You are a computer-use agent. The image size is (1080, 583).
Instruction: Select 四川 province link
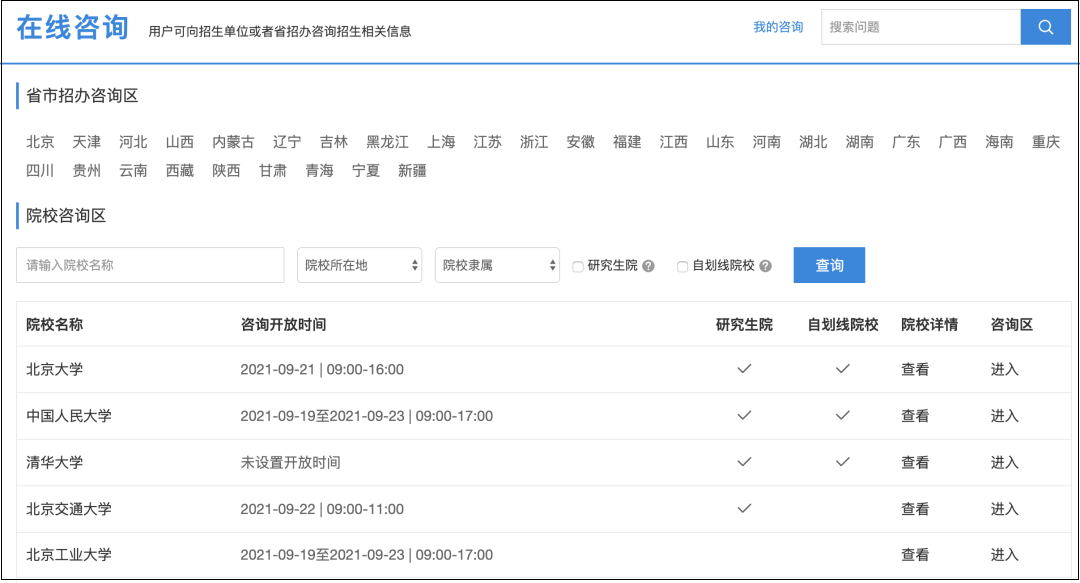click(40, 171)
